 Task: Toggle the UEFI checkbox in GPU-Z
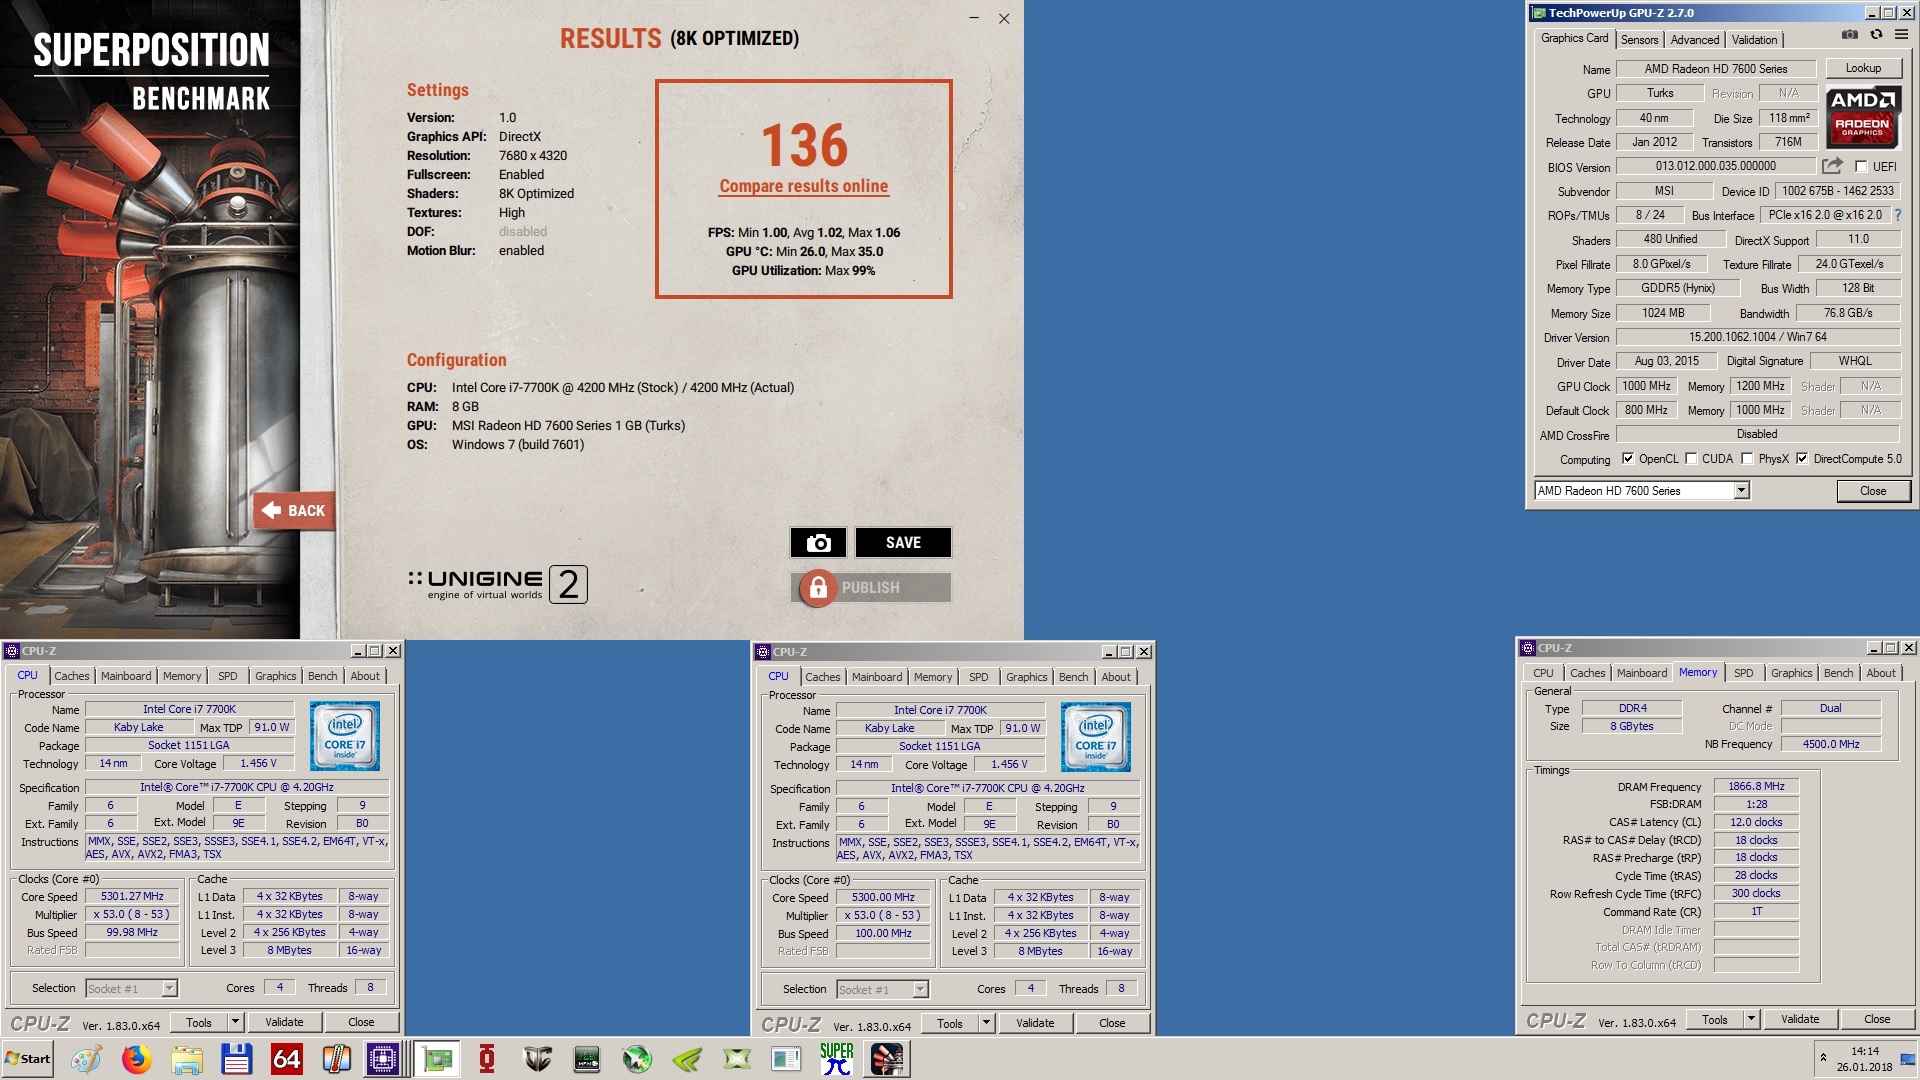(1861, 167)
